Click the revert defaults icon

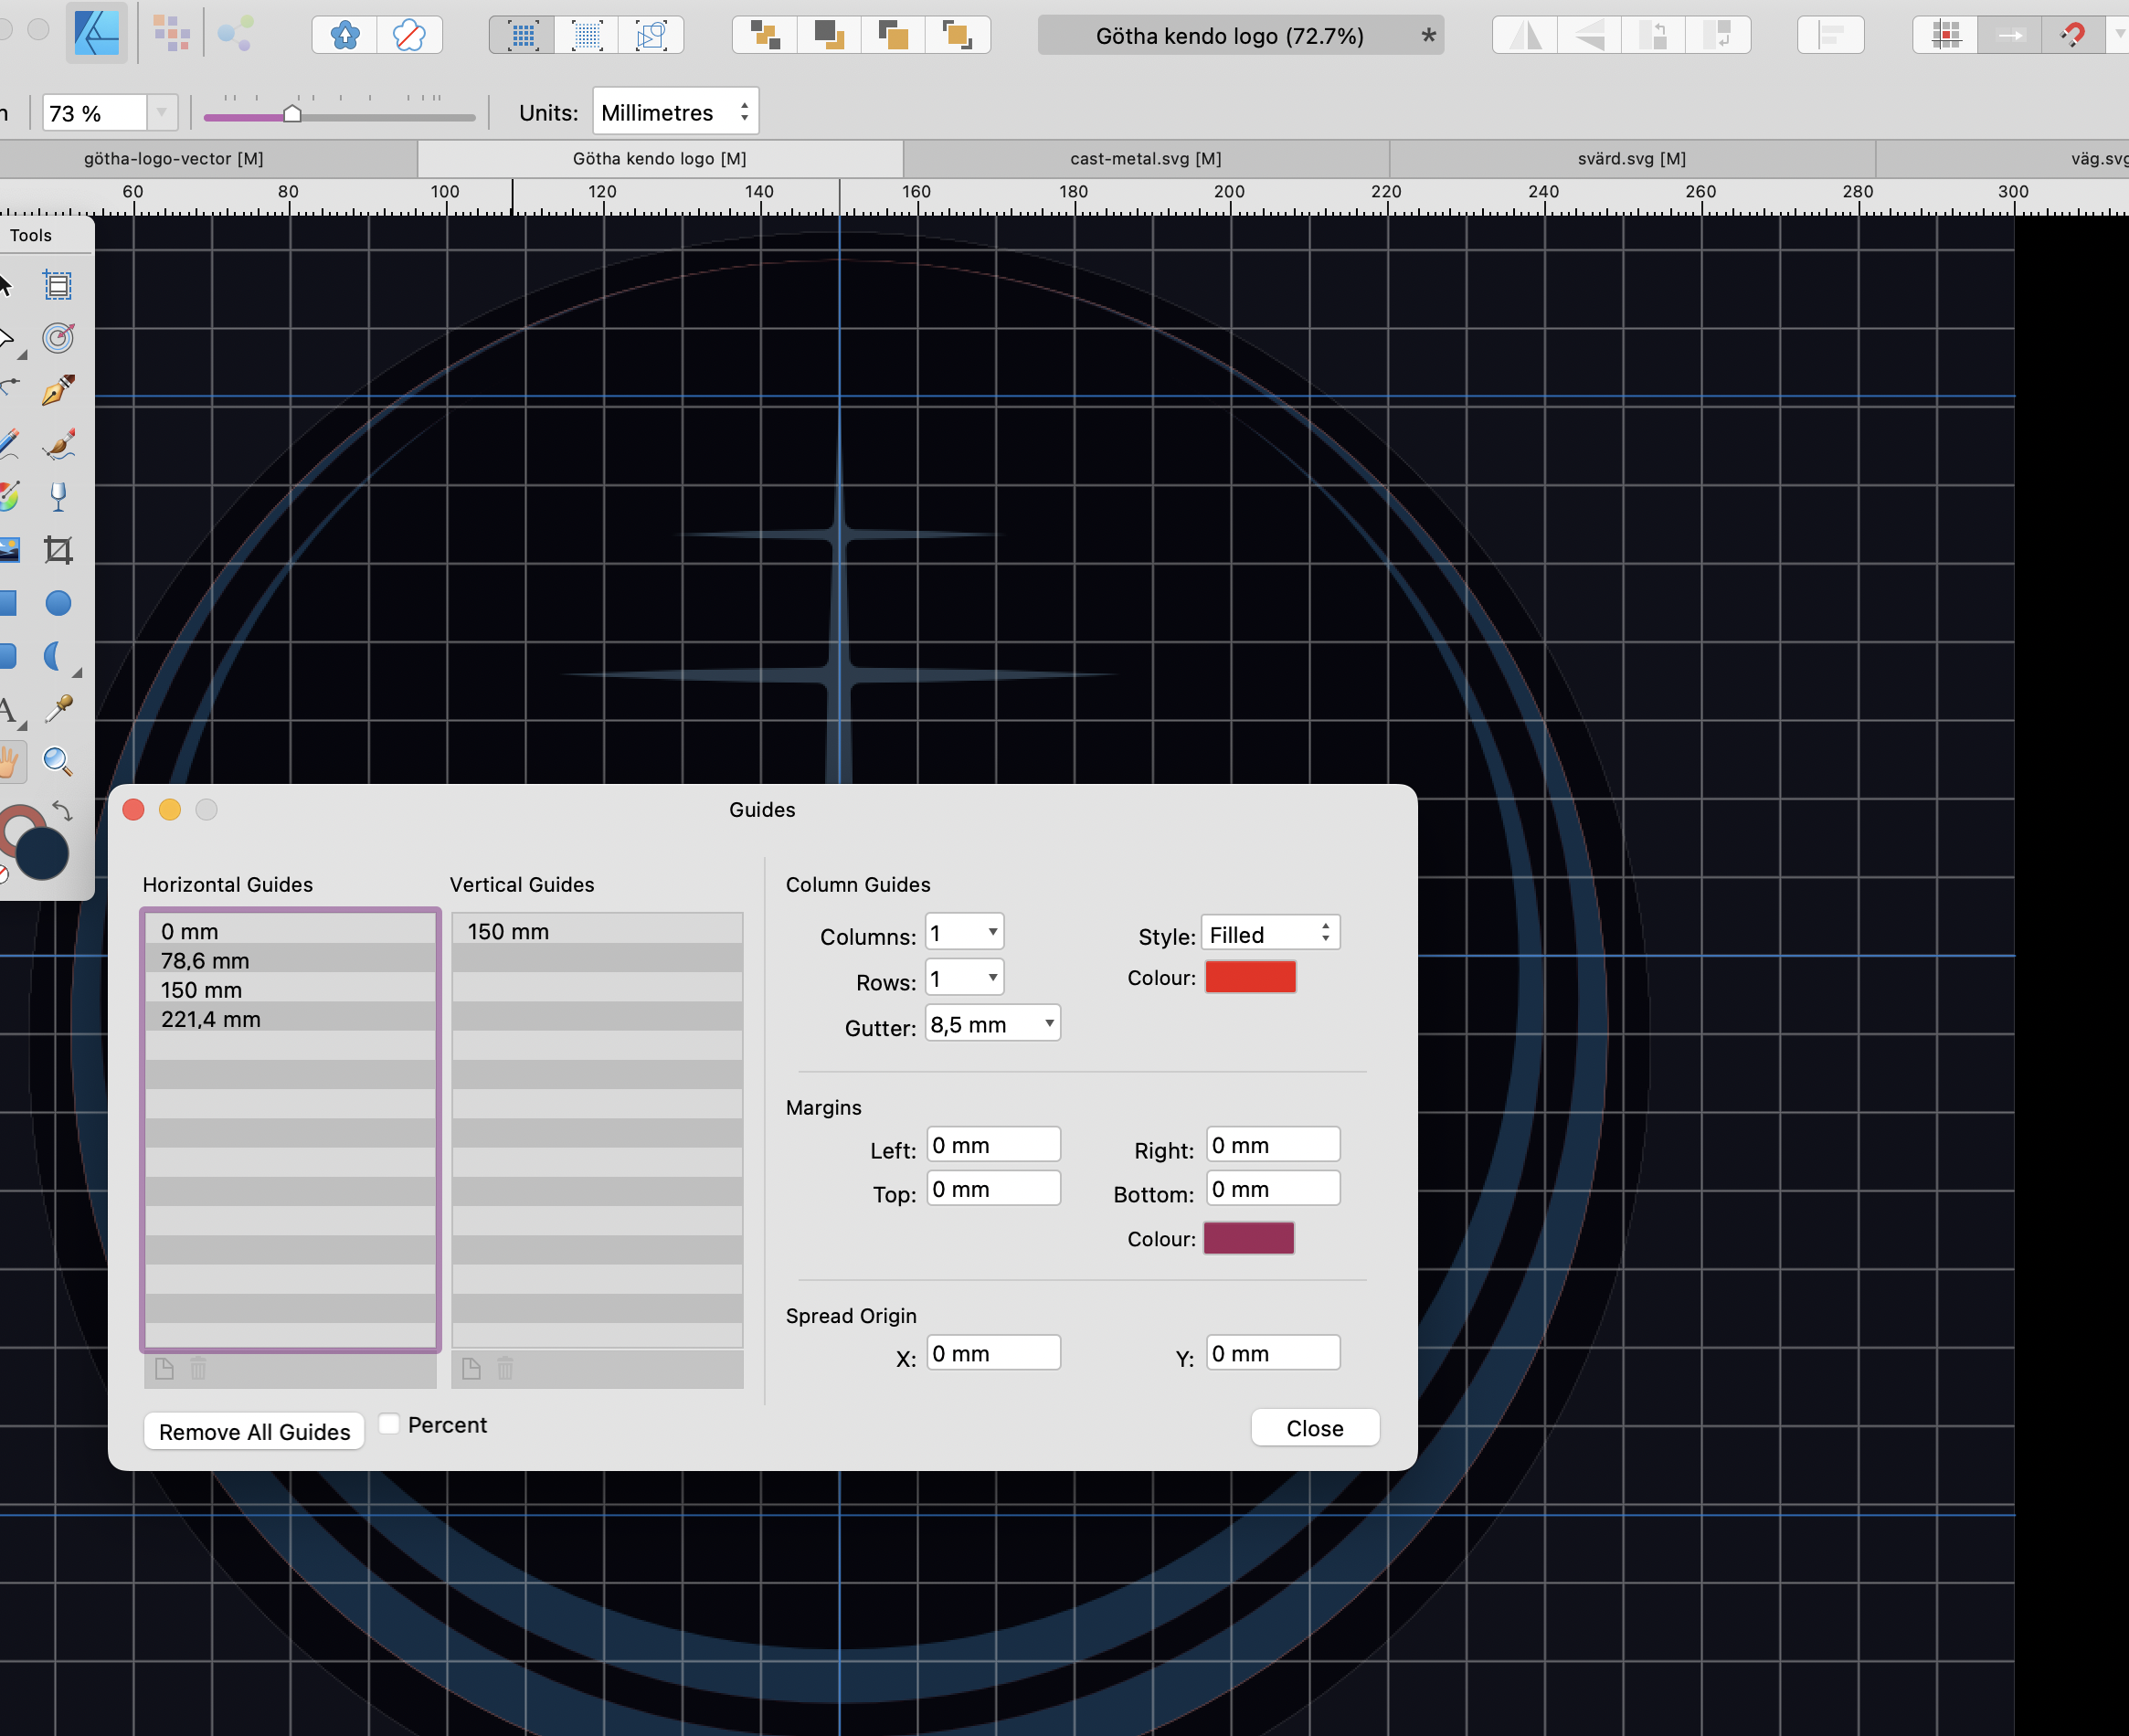[x=409, y=35]
